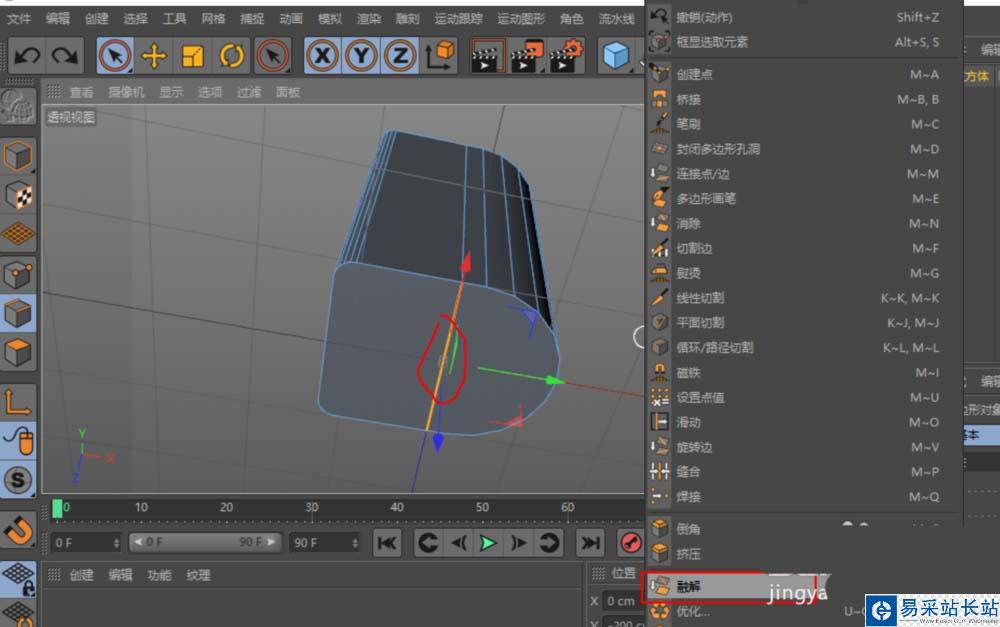Screen dimensions: 1000x627
Task: Switch to Points mode
Action: (18, 275)
